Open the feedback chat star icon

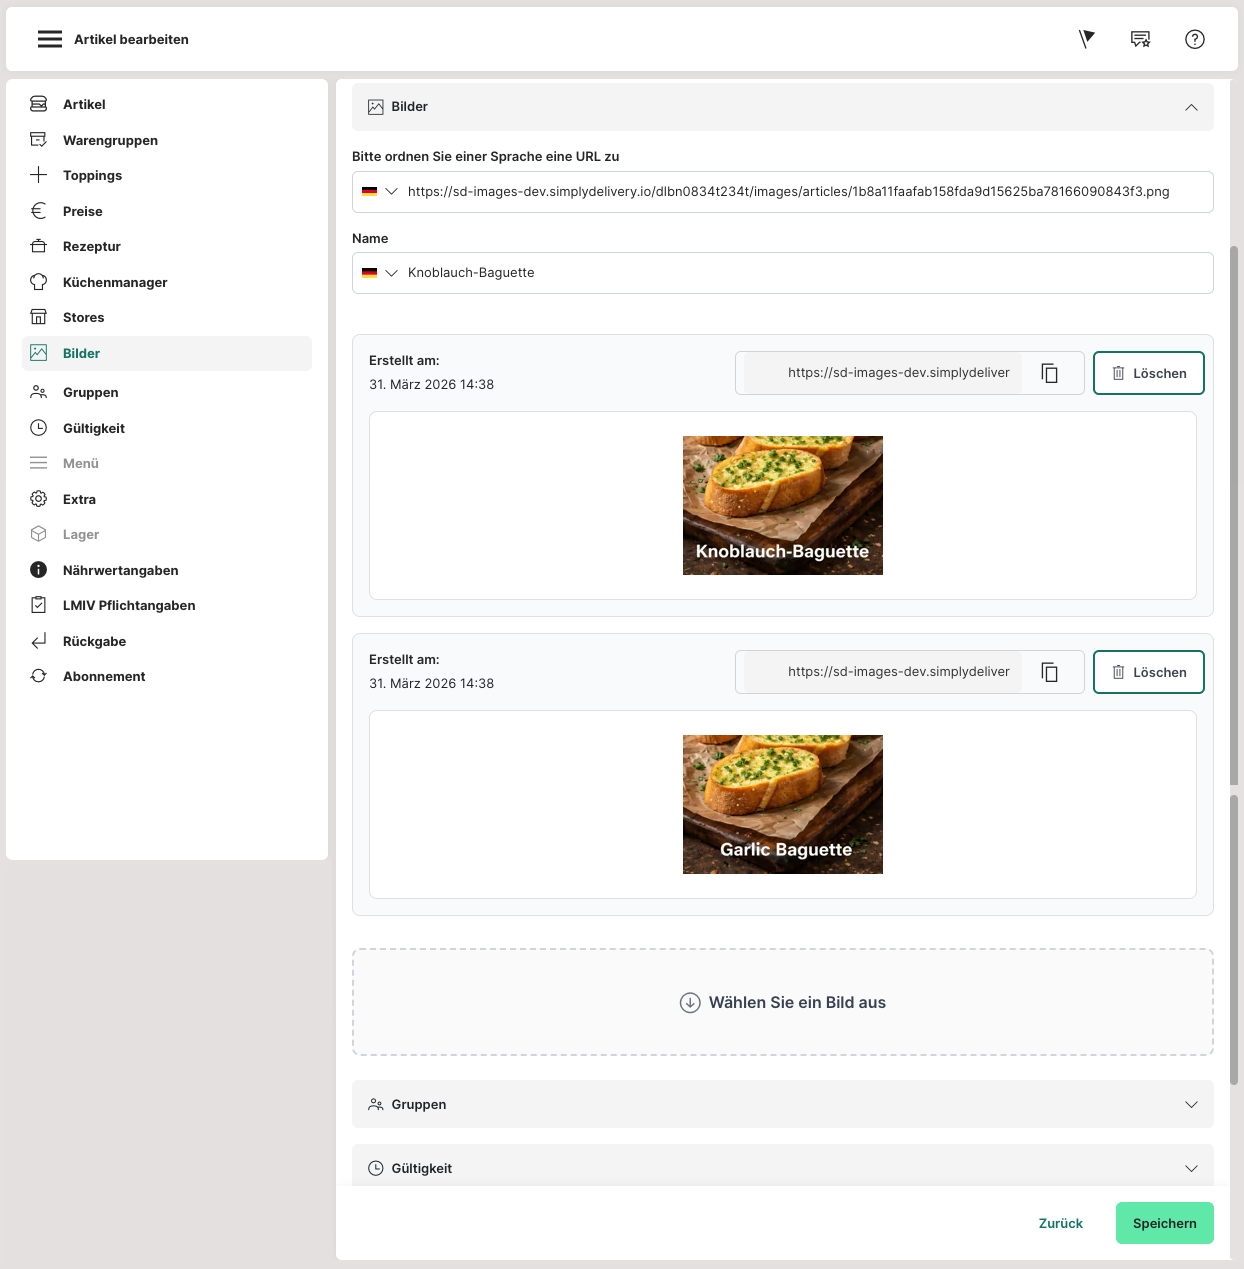coord(1140,39)
